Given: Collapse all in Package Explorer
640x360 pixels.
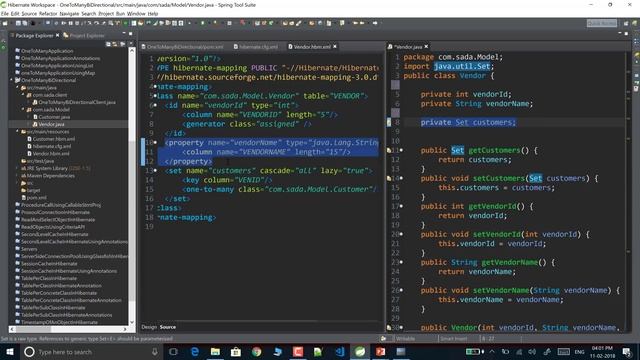Looking at the screenshot, I should tap(108, 44).
